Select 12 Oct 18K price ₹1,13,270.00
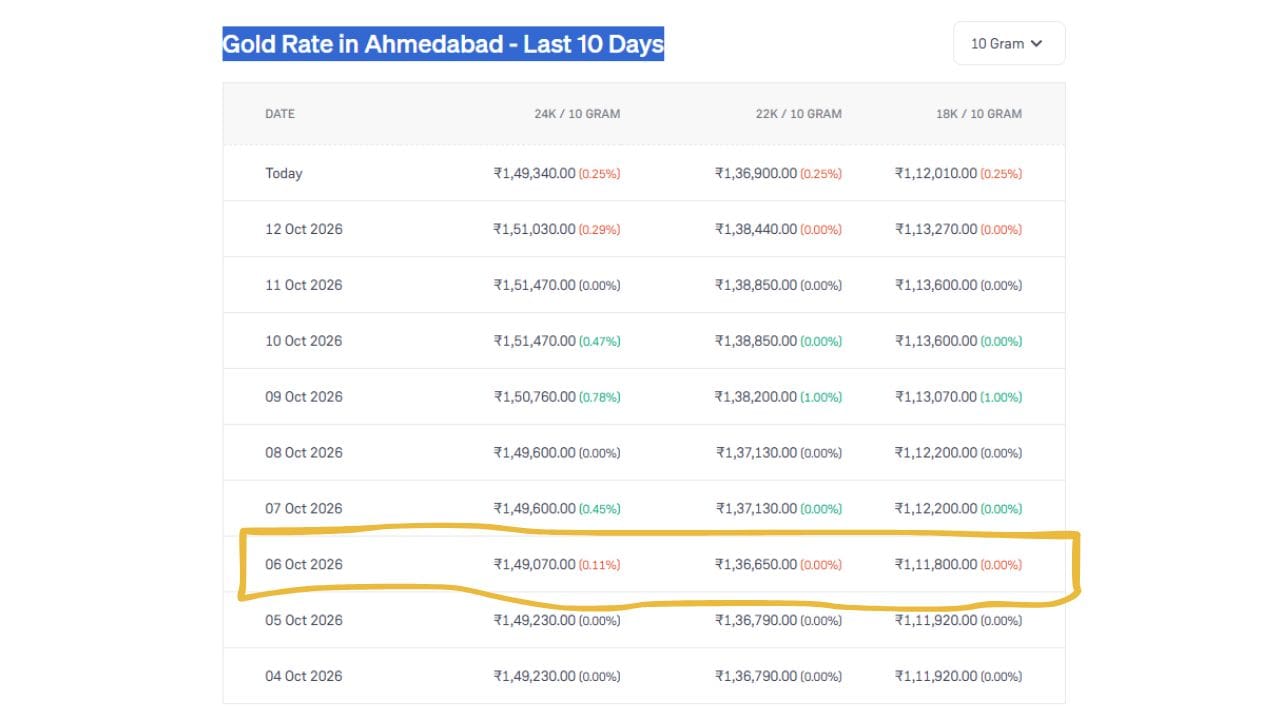 click(x=936, y=229)
